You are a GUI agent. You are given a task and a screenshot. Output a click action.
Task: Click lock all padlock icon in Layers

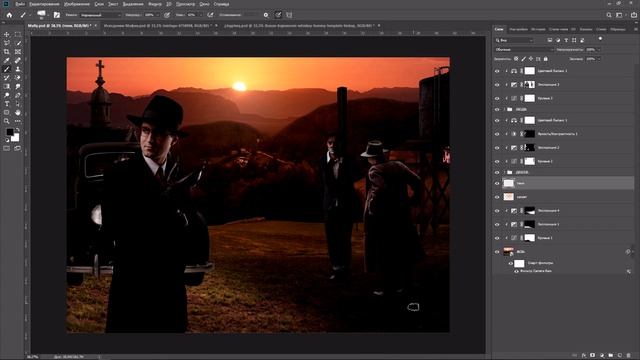point(545,59)
